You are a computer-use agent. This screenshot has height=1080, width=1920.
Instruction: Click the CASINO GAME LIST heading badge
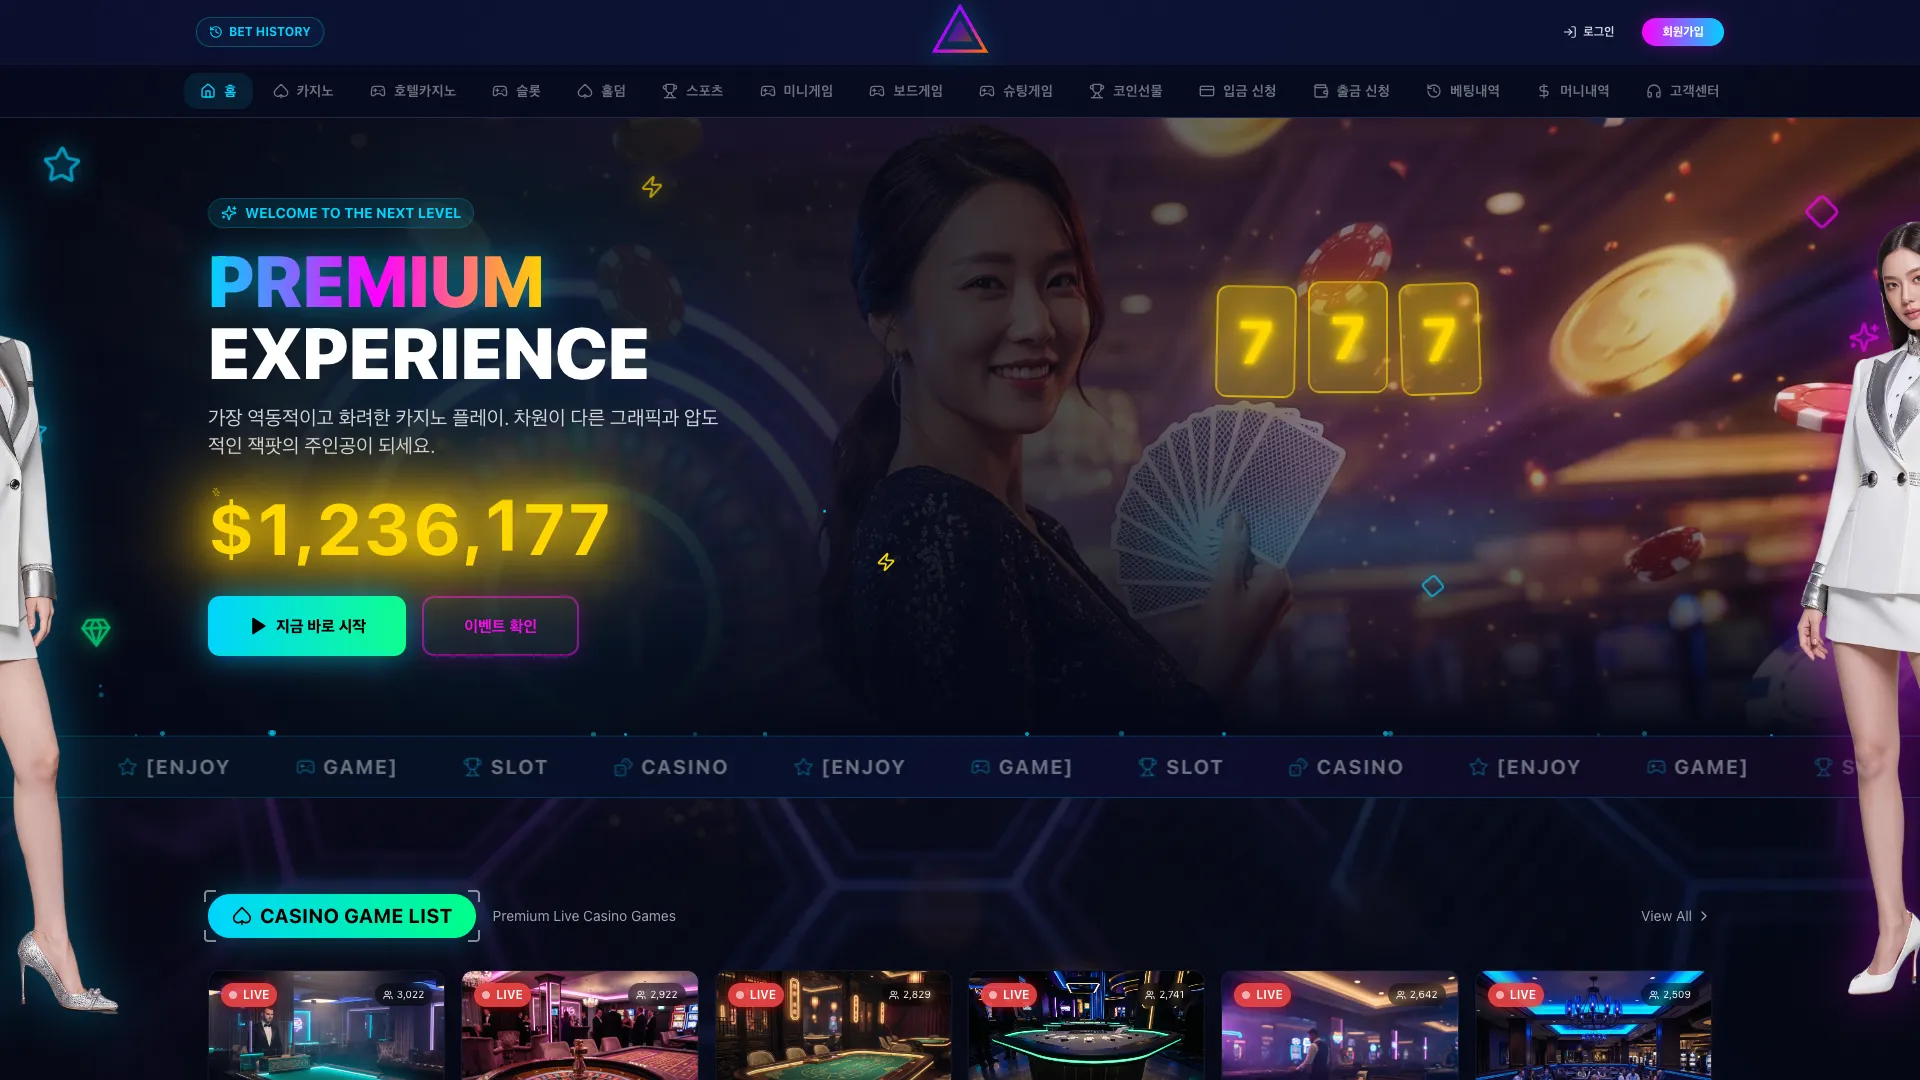pyautogui.click(x=342, y=916)
